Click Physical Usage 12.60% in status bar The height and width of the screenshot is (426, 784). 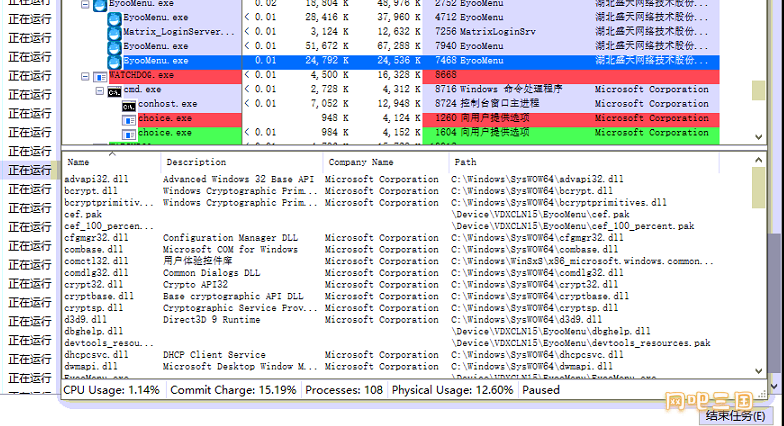pyautogui.click(x=452, y=390)
